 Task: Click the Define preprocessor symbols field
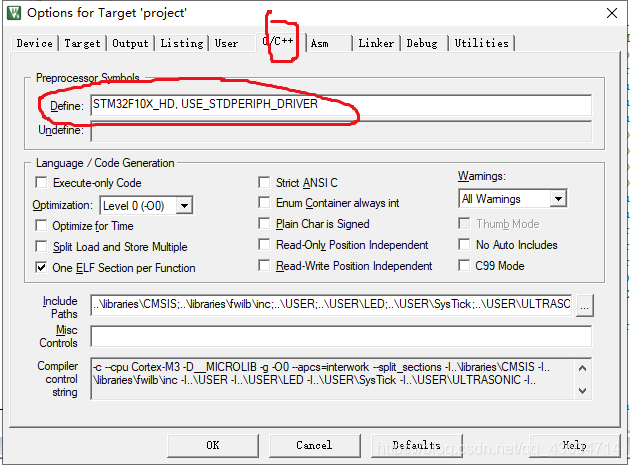[341, 104]
